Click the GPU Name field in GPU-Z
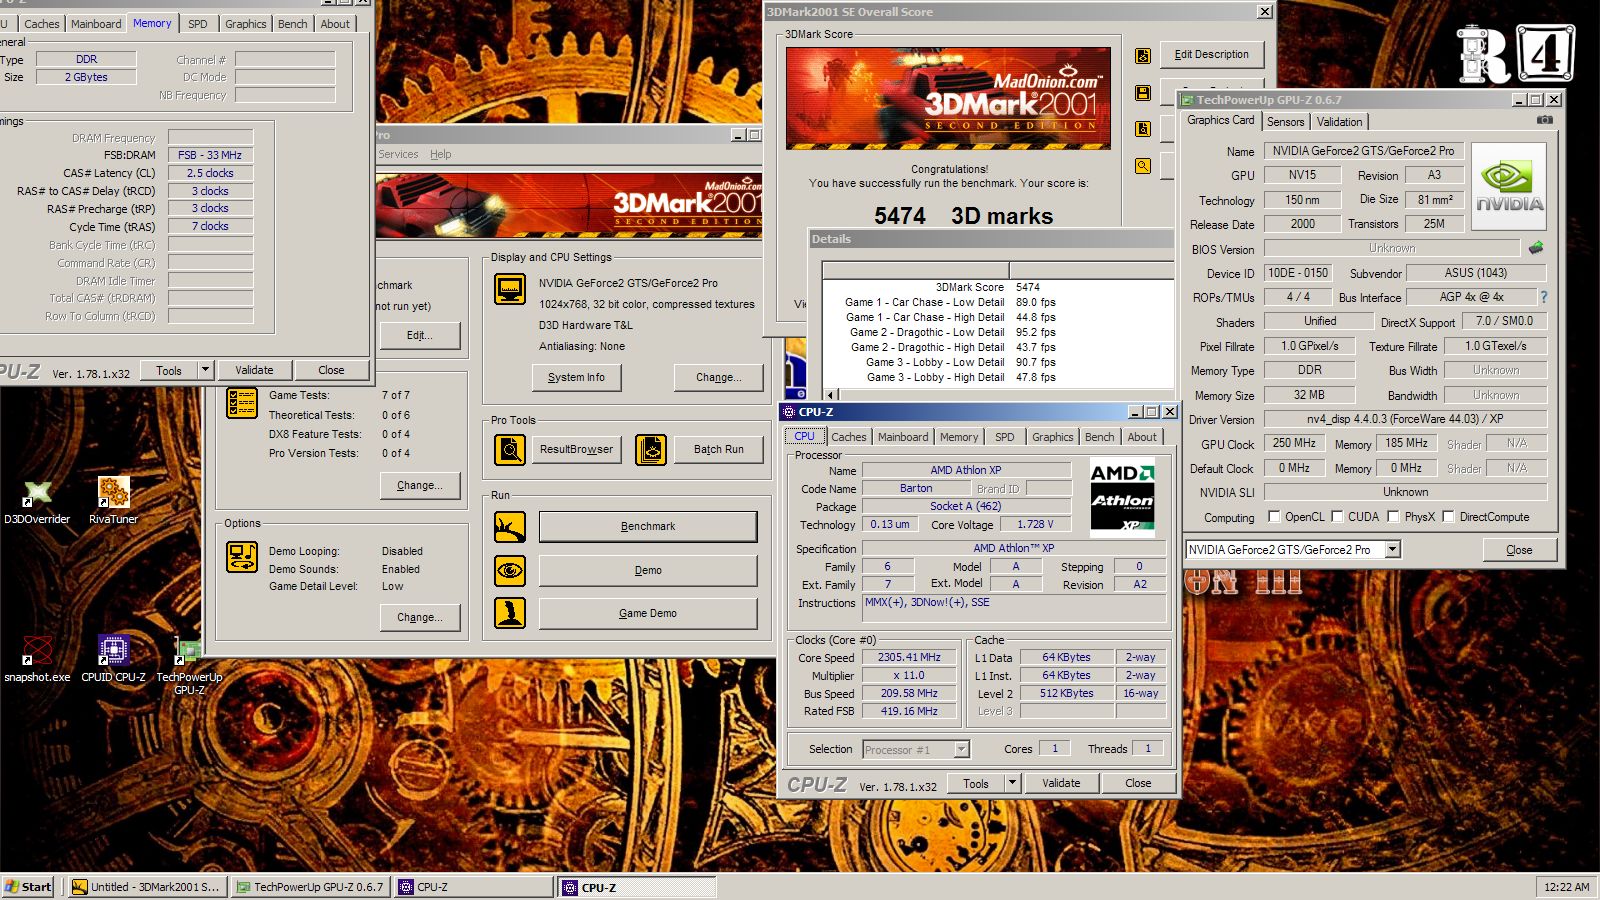Screen dimensions: 1600x900 pyautogui.click(x=1363, y=151)
